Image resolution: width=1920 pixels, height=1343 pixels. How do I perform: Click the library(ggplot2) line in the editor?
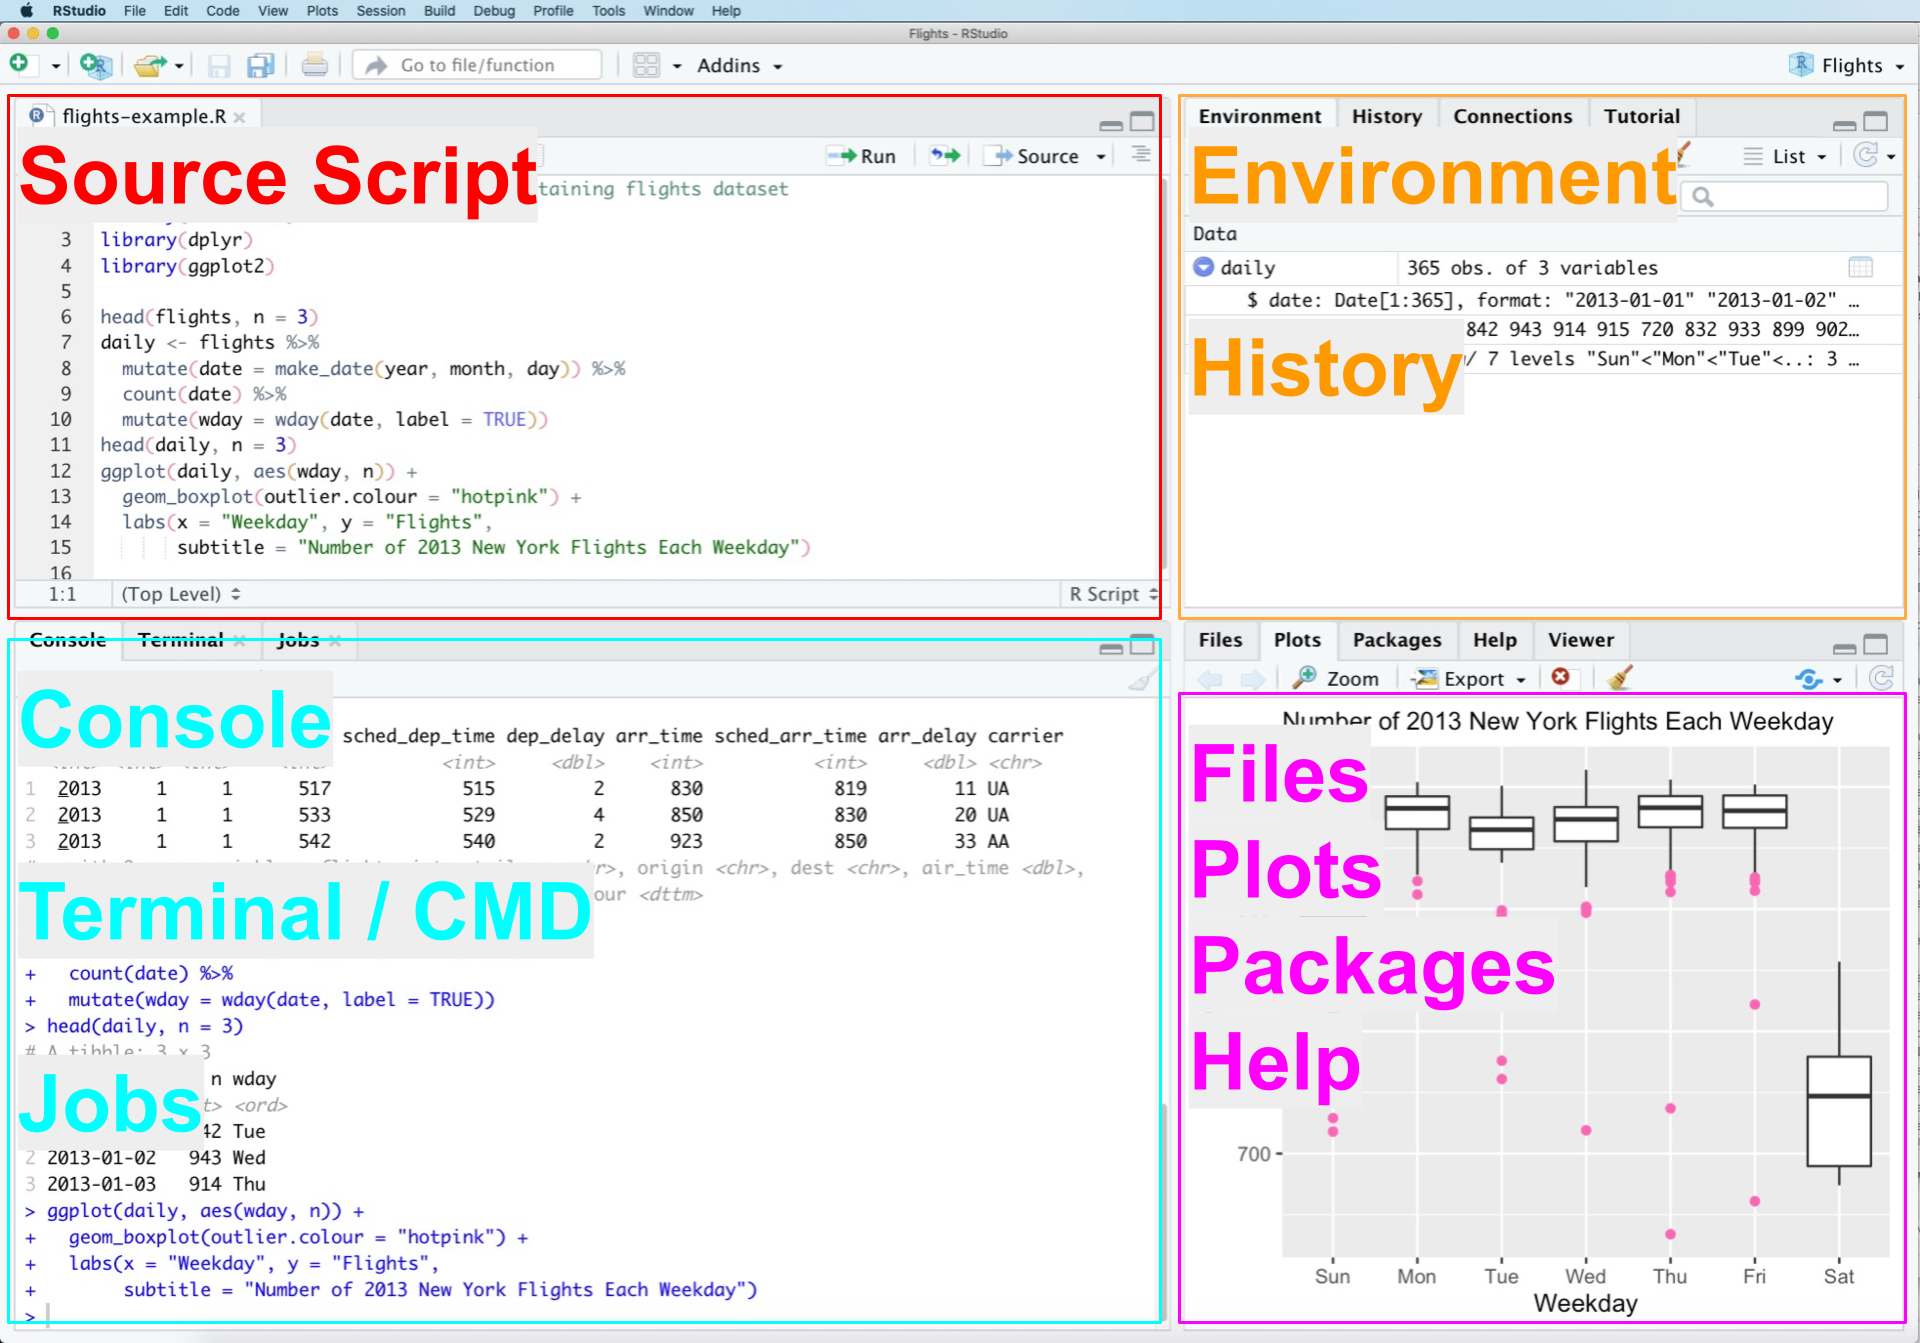(187, 266)
